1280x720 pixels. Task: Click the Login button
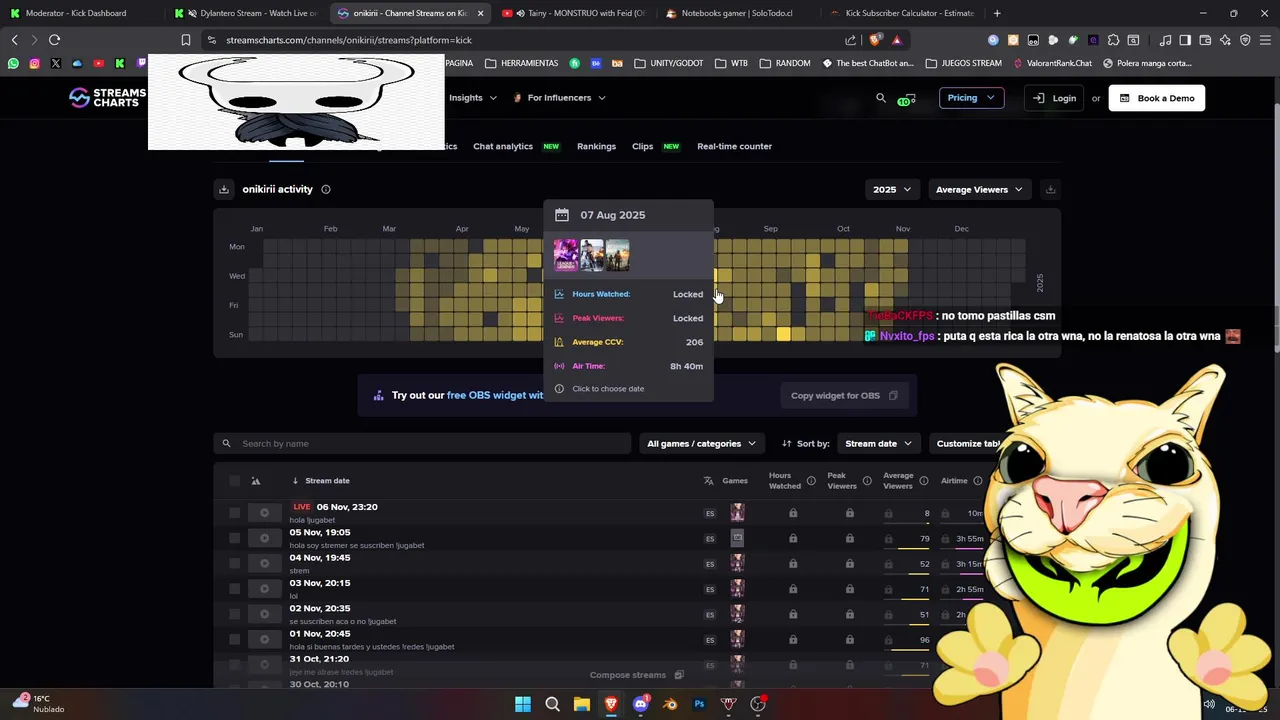pos(1054,98)
